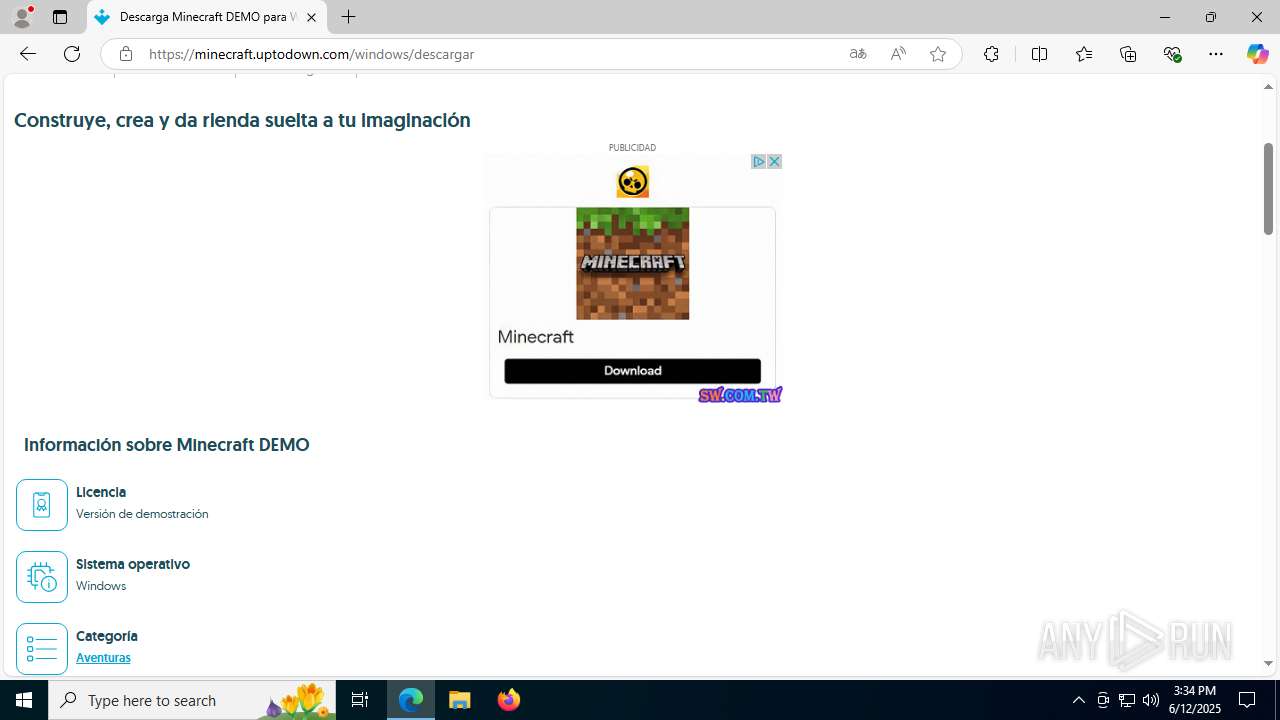Open browser essentials icon
Viewport: 1280px width, 720px height.
pos(1172,54)
